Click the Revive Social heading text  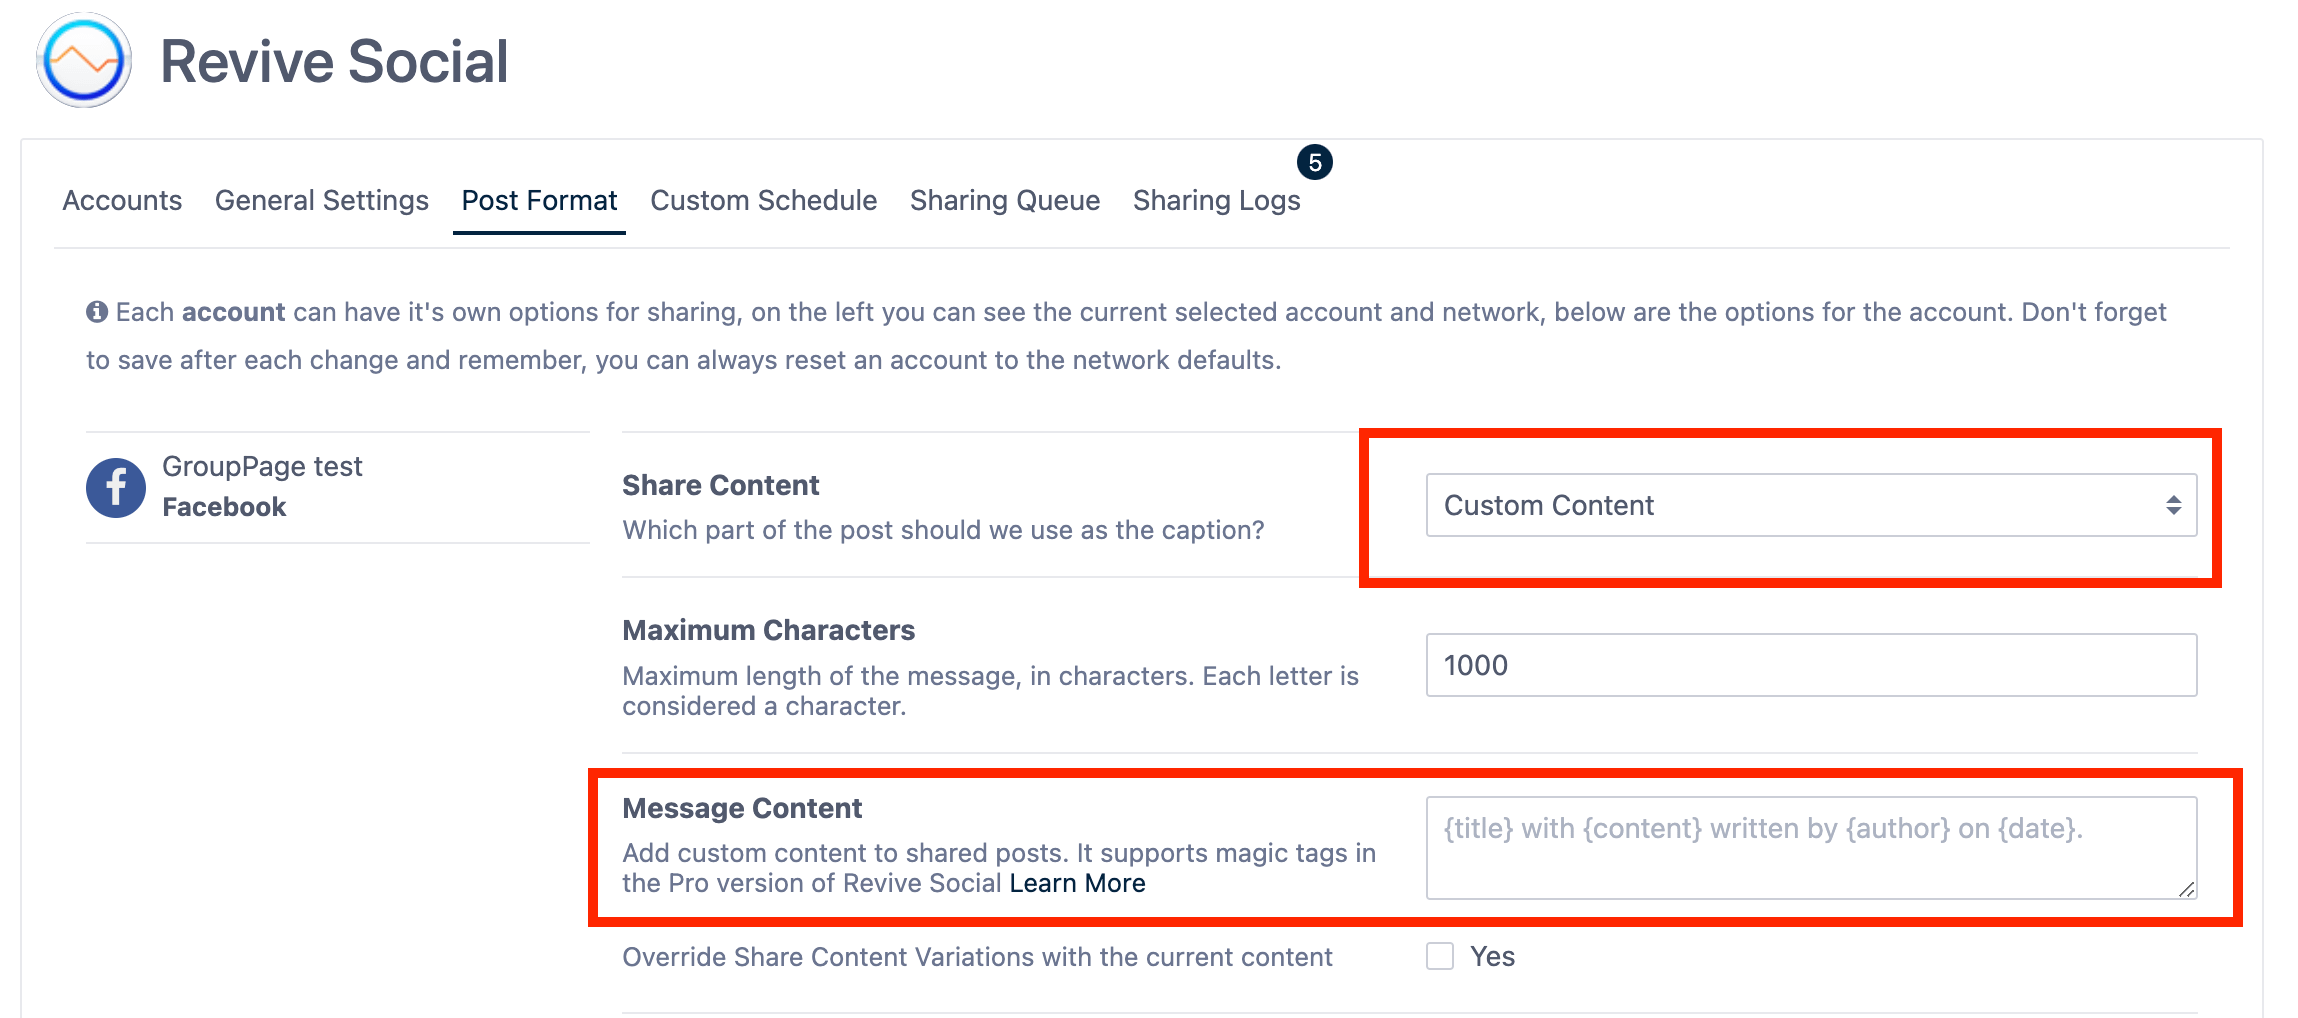334,61
